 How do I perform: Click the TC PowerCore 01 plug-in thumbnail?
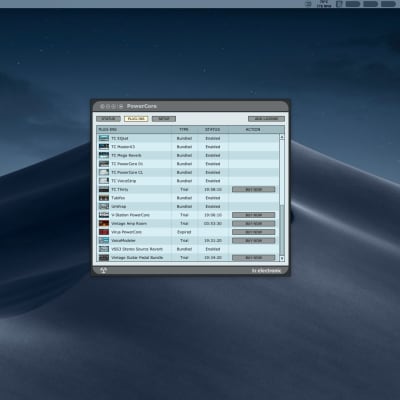(x=104, y=164)
